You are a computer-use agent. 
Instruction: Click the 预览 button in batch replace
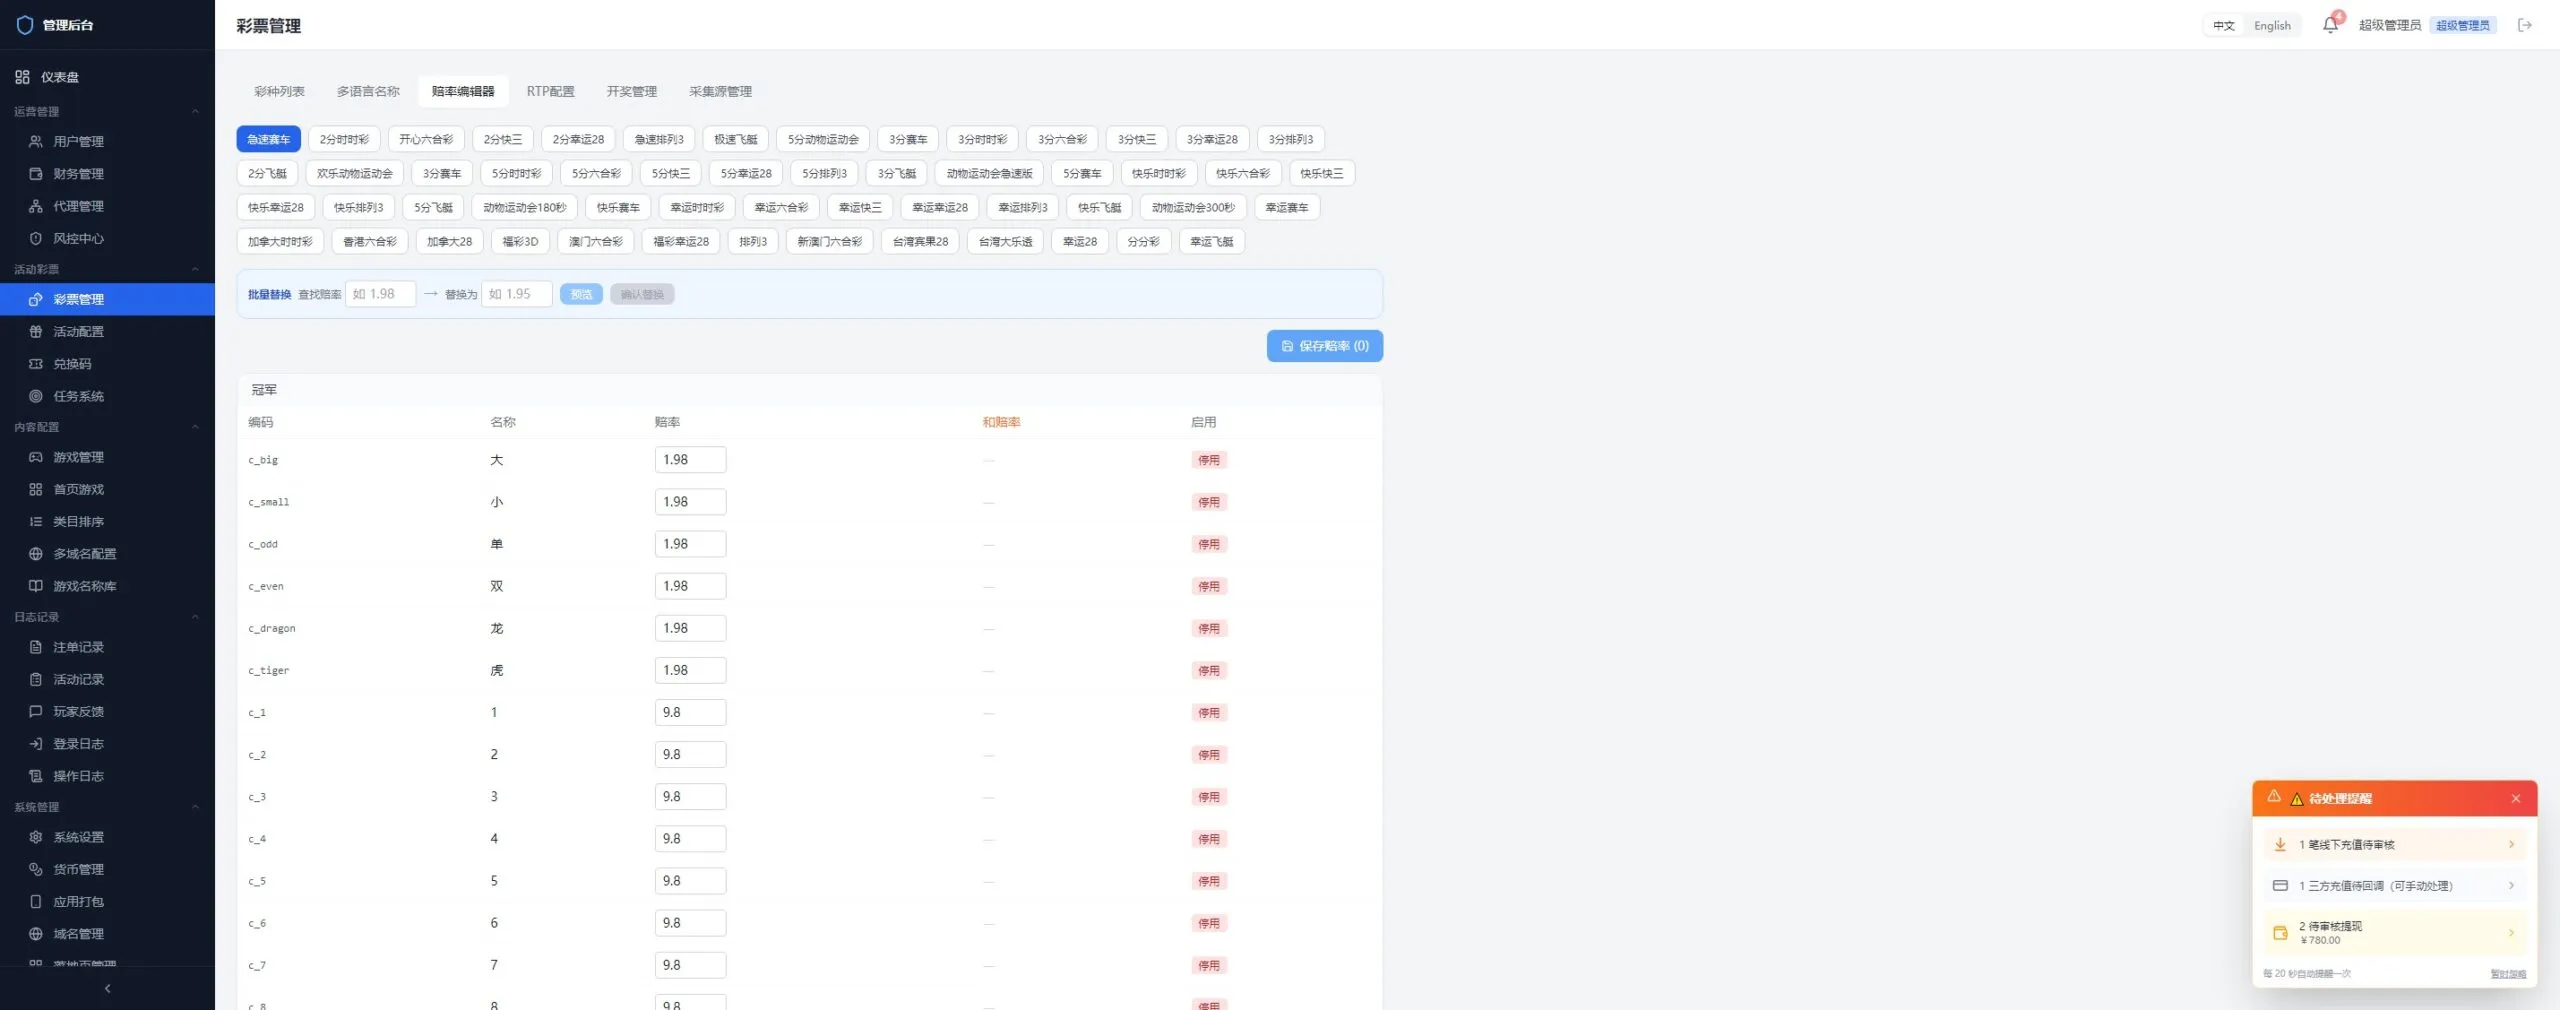pyautogui.click(x=581, y=294)
